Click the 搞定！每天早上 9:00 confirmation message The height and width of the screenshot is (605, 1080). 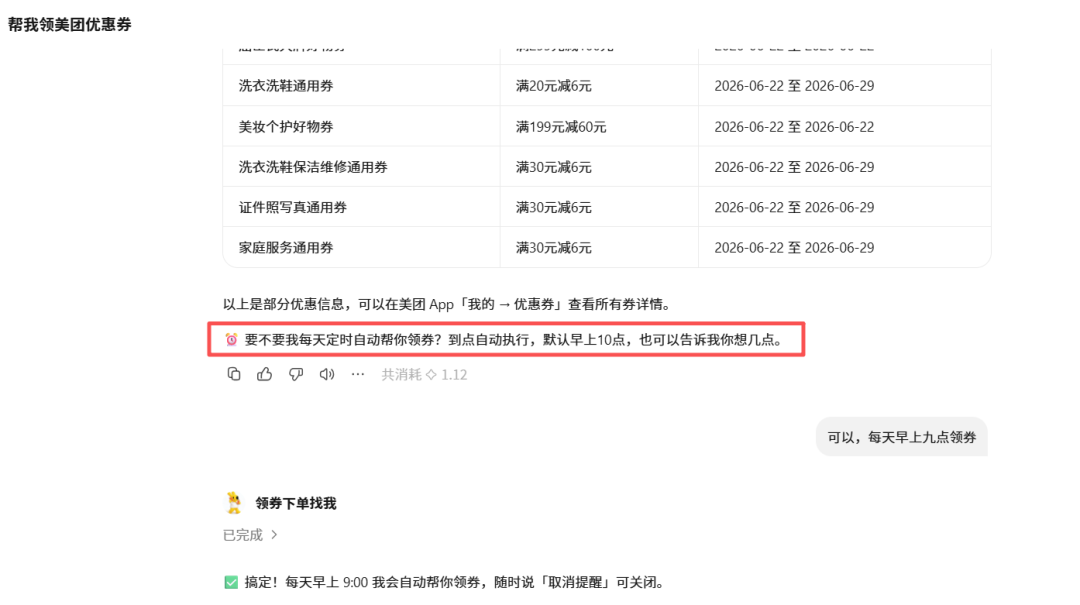(x=445, y=582)
